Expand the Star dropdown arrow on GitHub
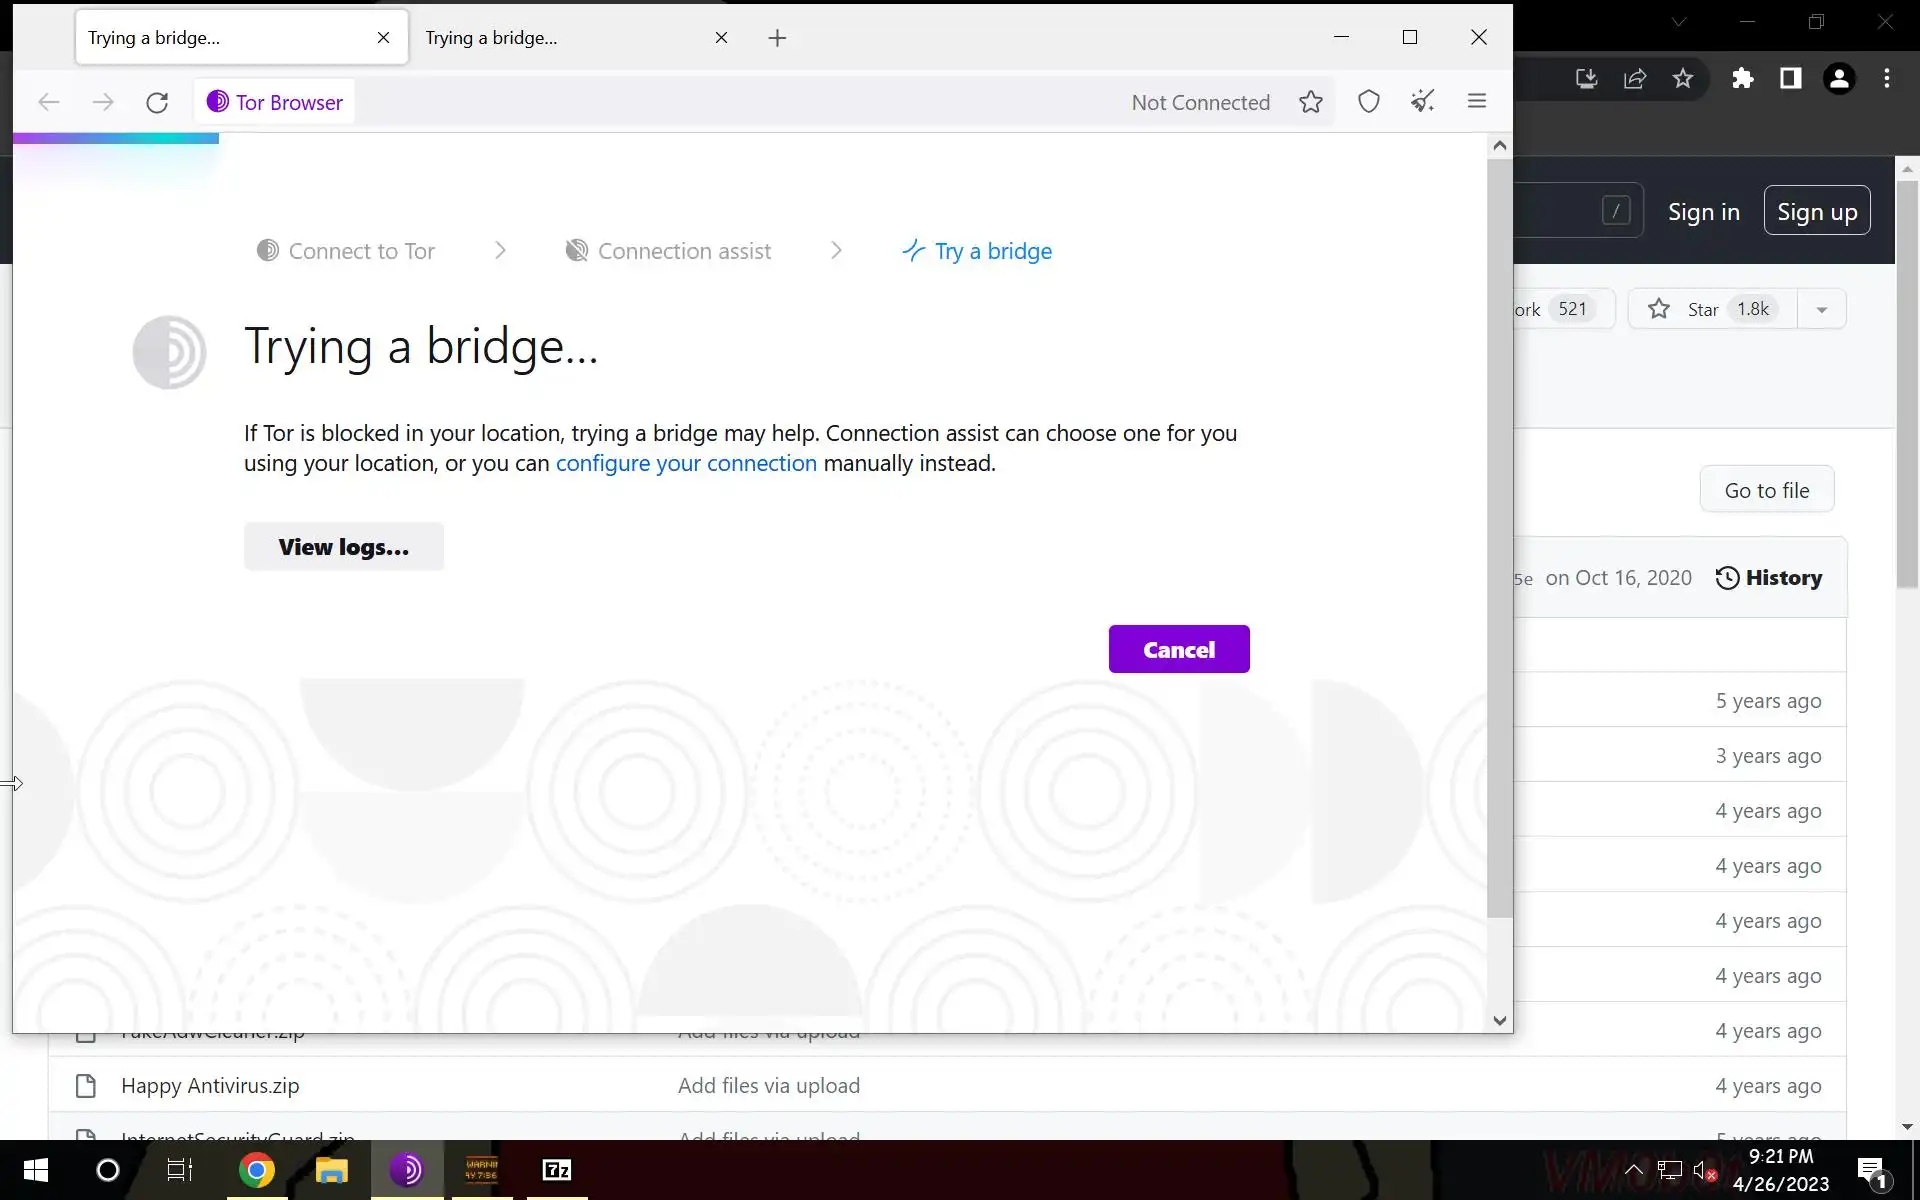 click(x=1821, y=310)
